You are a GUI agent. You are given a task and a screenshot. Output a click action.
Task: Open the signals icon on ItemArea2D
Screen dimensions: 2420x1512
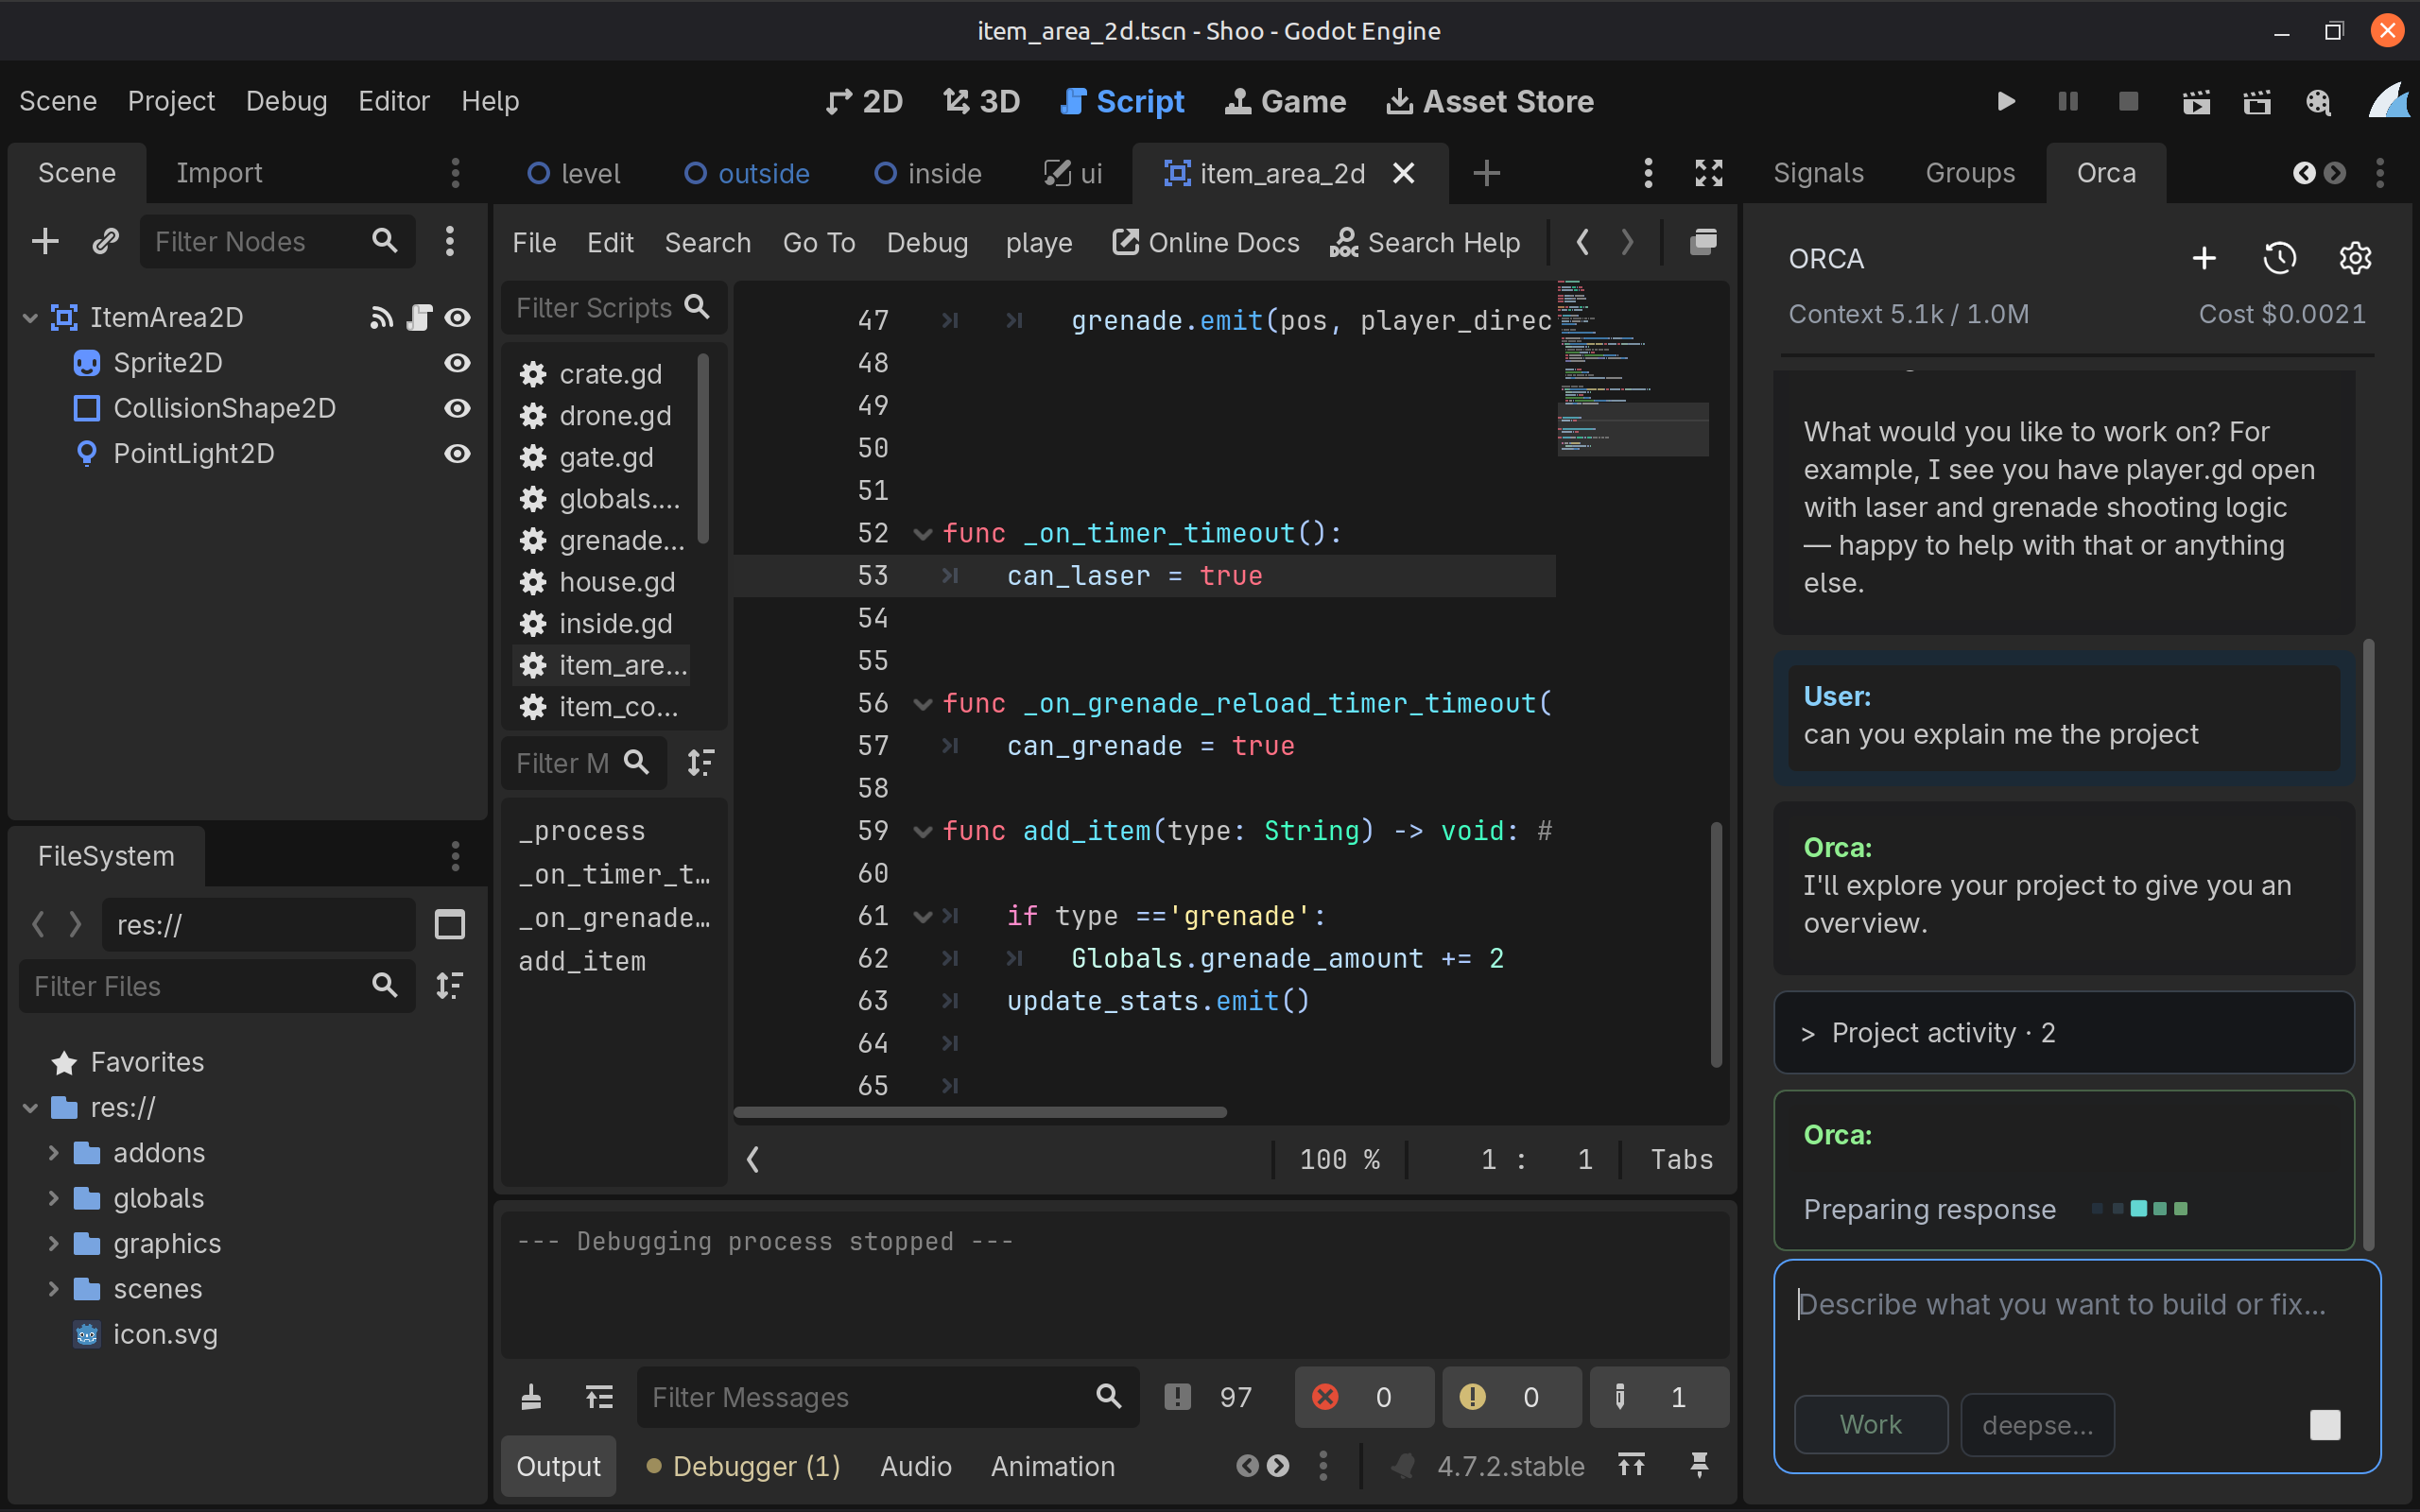381,317
